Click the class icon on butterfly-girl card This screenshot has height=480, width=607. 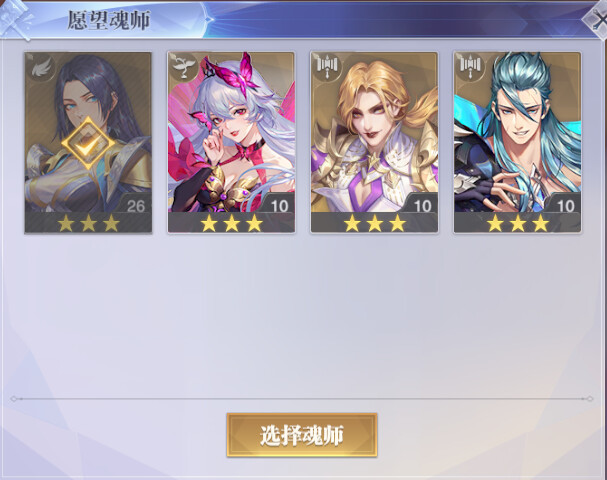(183, 67)
